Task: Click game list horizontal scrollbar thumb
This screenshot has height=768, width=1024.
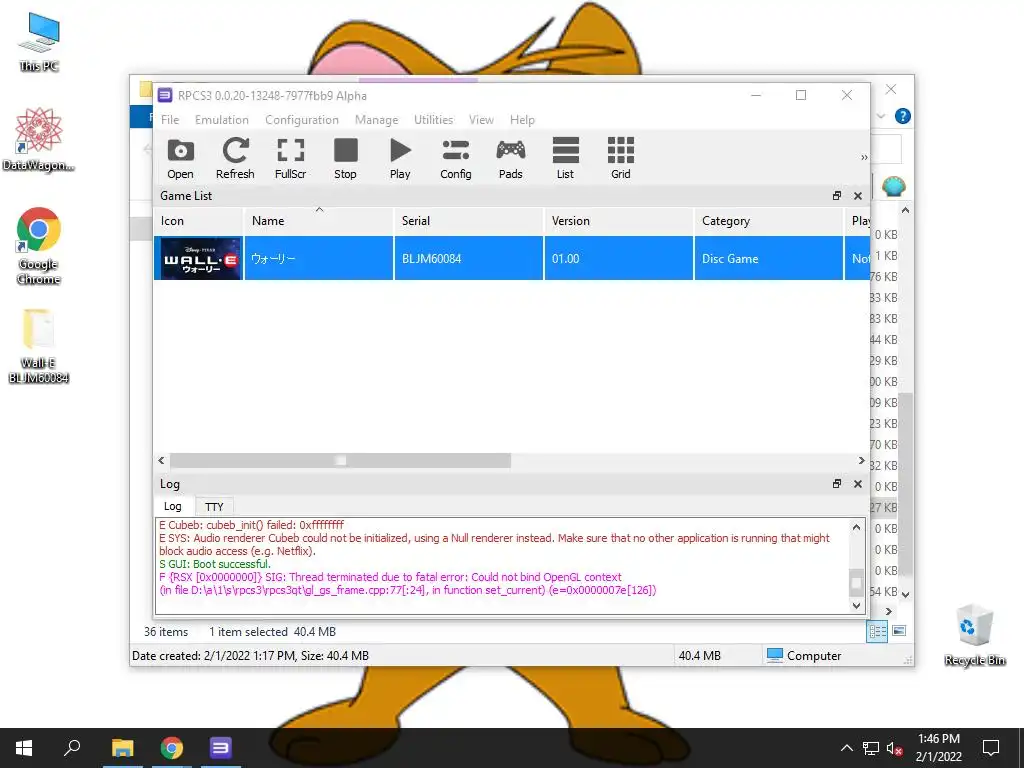Action: (340, 460)
